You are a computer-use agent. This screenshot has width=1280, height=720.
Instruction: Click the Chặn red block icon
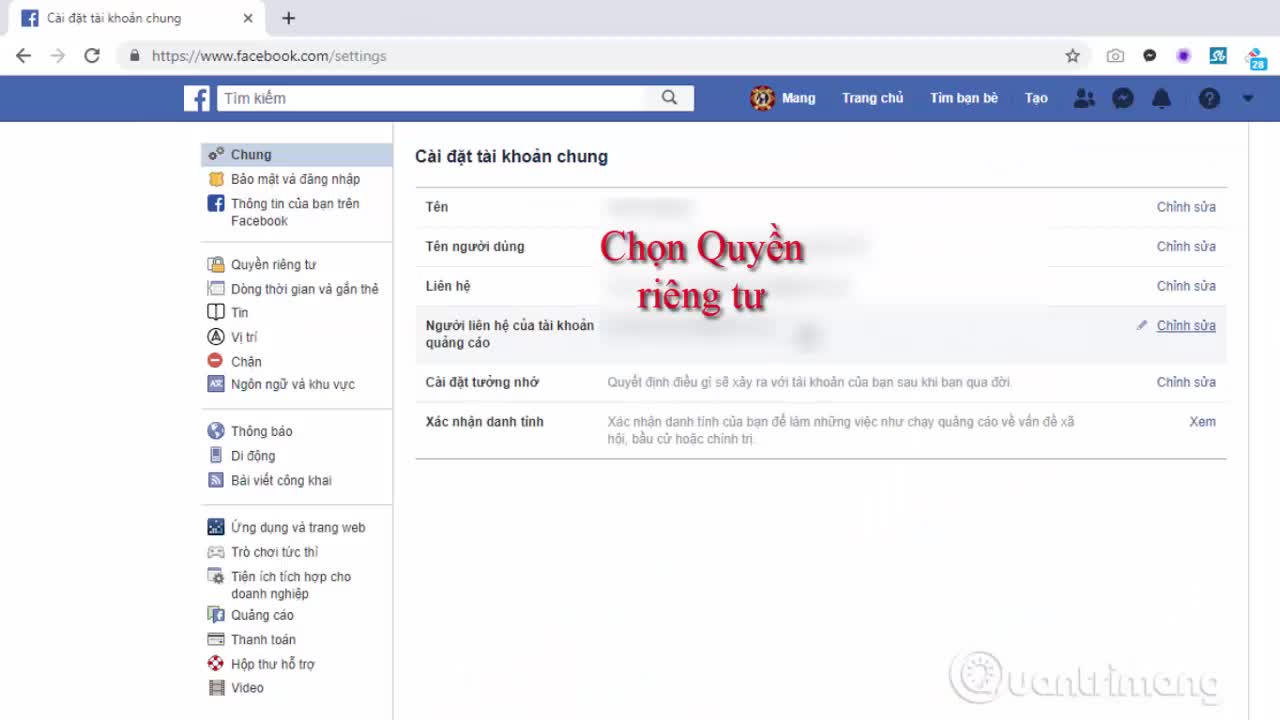[x=215, y=361]
